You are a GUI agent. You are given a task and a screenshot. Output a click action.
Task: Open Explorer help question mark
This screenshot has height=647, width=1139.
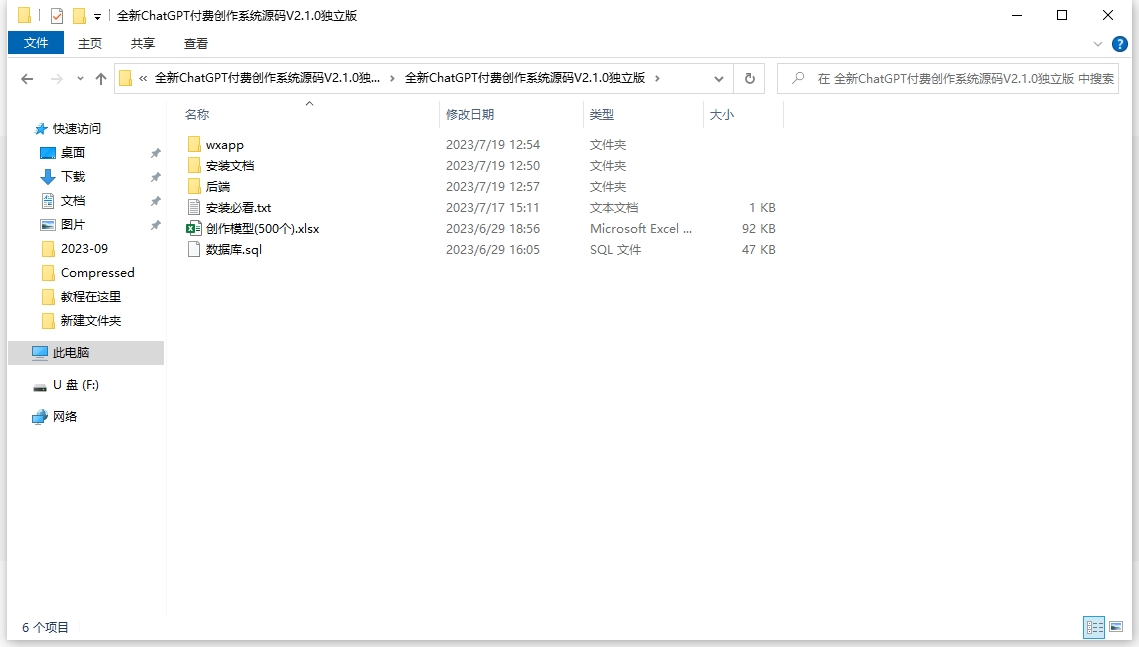[1120, 44]
